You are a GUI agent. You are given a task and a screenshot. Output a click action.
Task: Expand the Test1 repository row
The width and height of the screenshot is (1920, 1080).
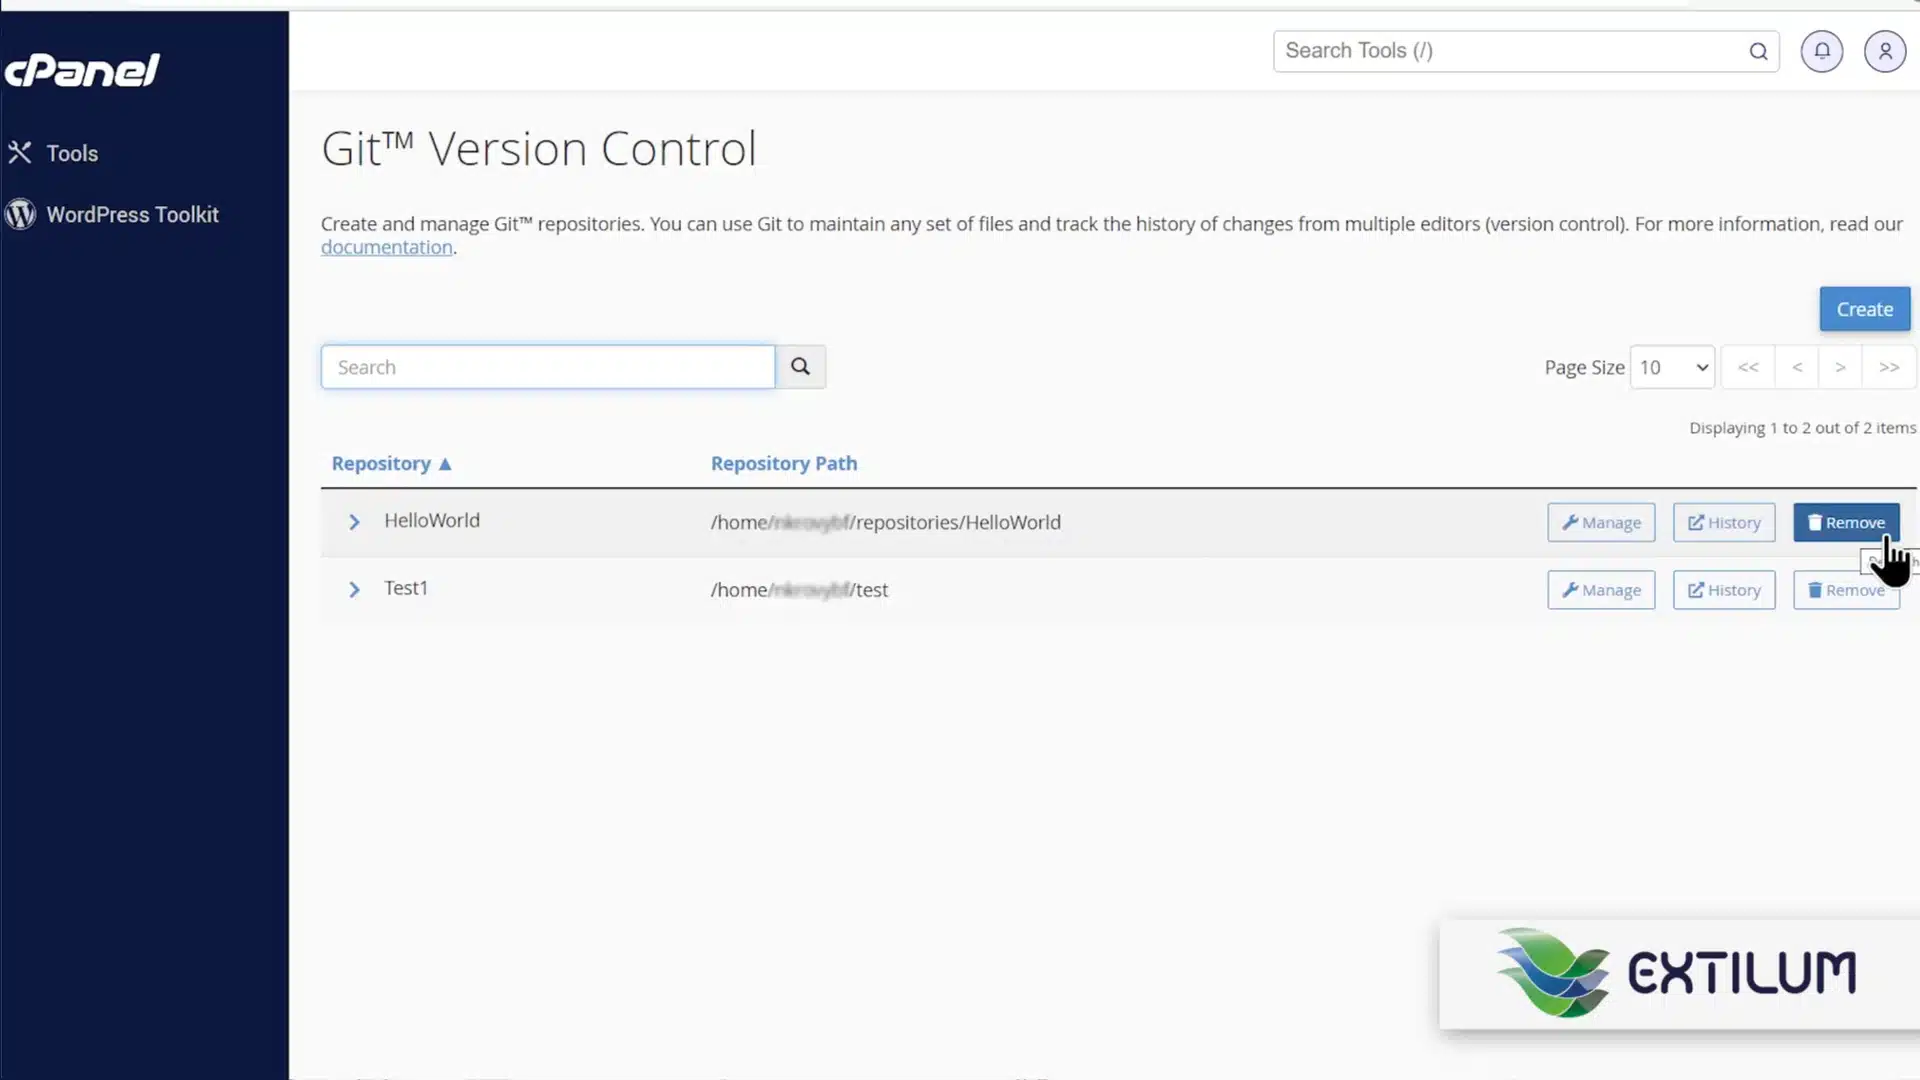click(x=354, y=590)
